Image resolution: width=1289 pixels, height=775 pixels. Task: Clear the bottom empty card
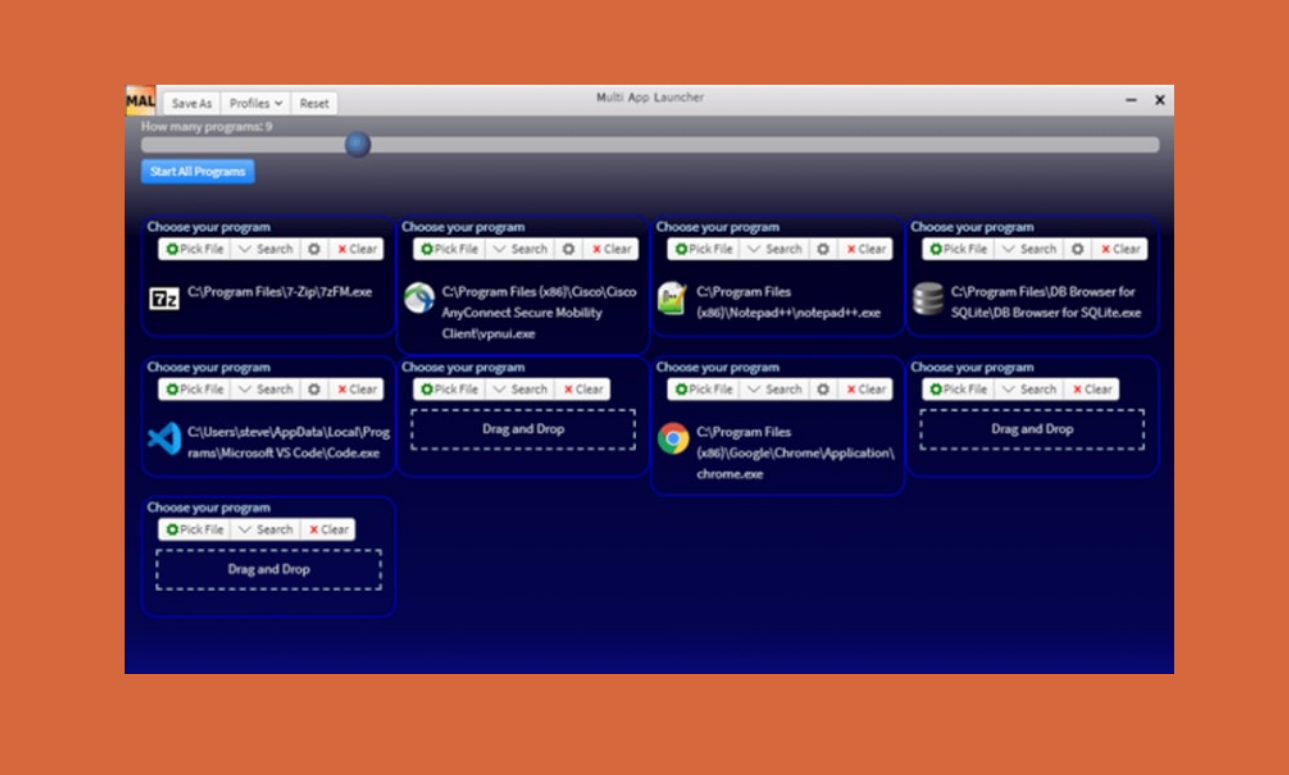pos(328,529)
